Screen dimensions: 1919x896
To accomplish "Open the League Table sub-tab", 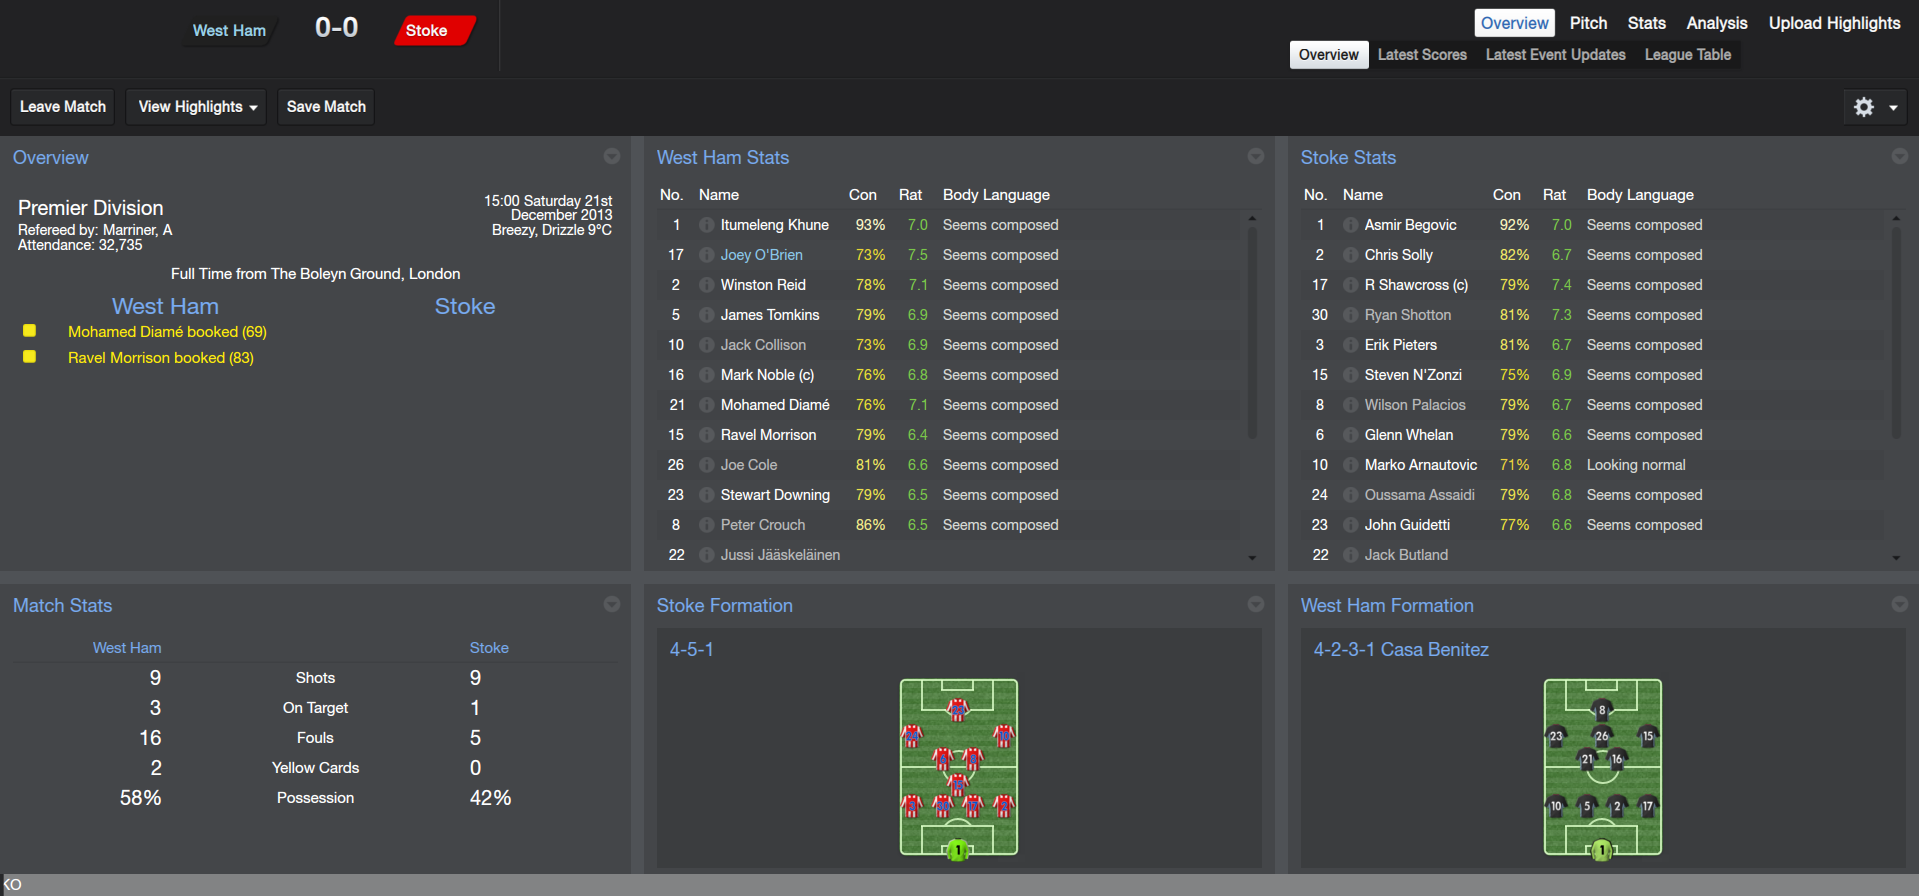I will (1687, 55).
